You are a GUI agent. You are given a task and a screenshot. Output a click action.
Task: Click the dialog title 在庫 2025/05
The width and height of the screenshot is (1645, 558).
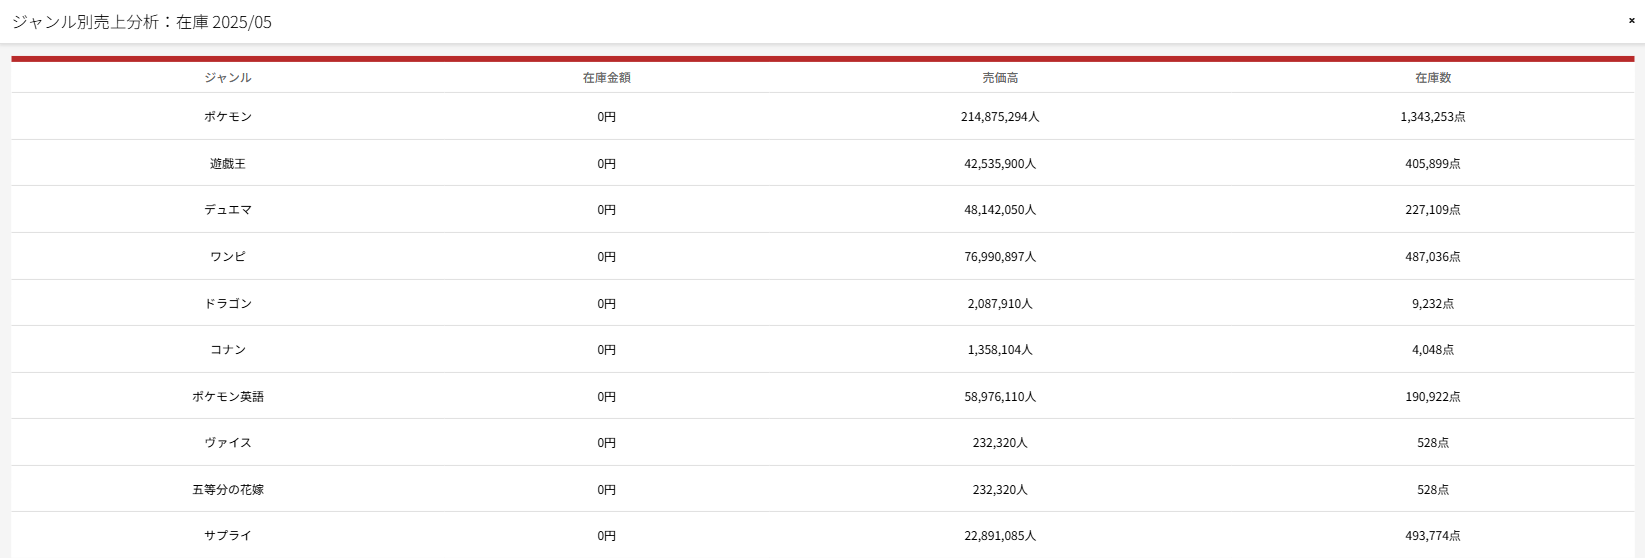pos(224,22)
